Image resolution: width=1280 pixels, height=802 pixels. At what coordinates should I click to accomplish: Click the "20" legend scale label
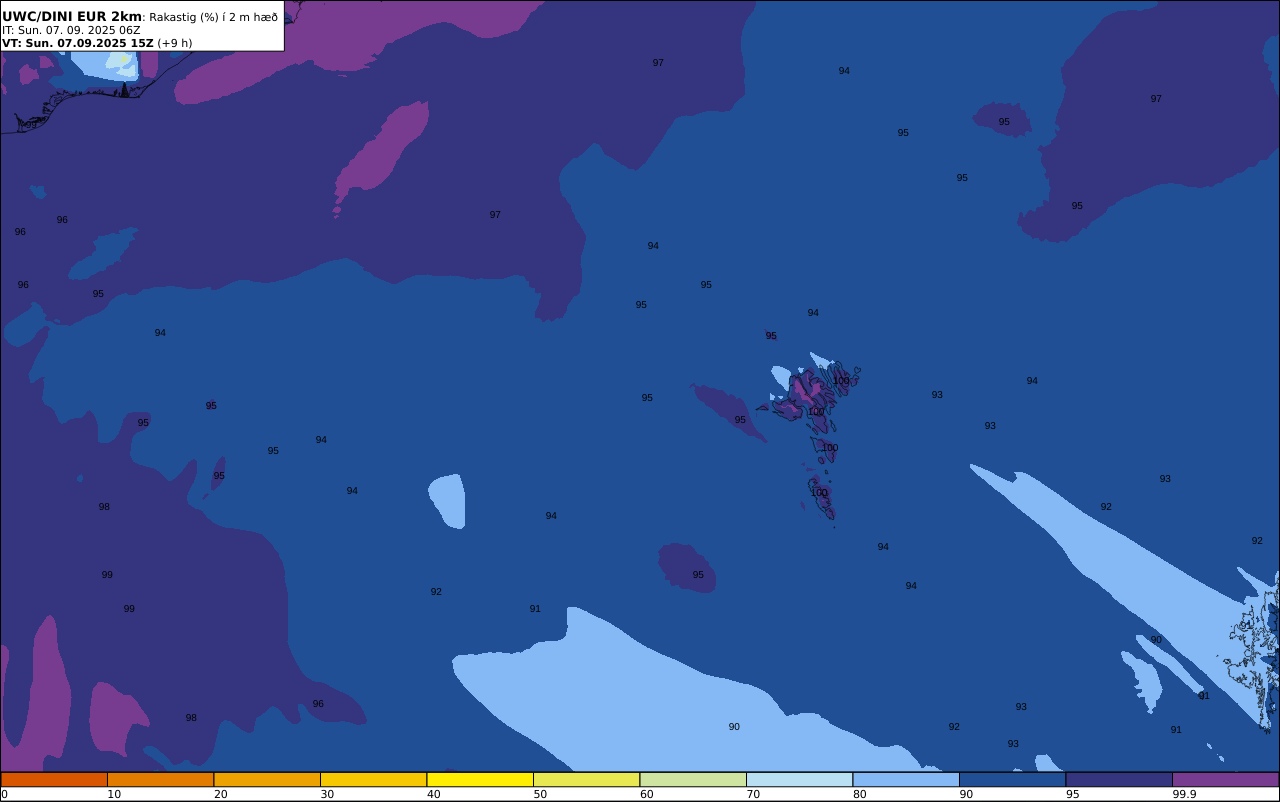(x=220, y=794)
